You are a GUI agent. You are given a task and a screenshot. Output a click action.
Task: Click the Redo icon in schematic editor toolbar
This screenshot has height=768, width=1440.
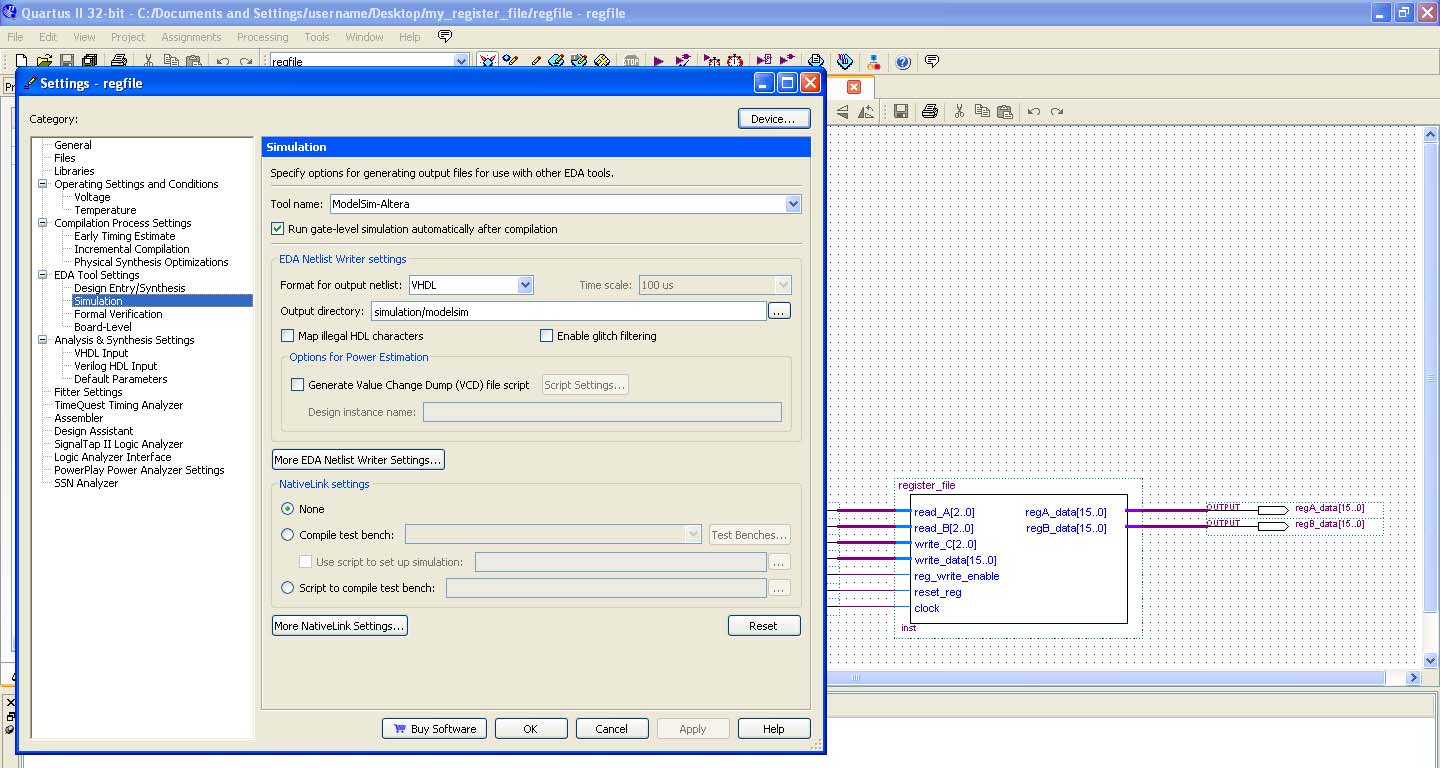pos(1057,111)
